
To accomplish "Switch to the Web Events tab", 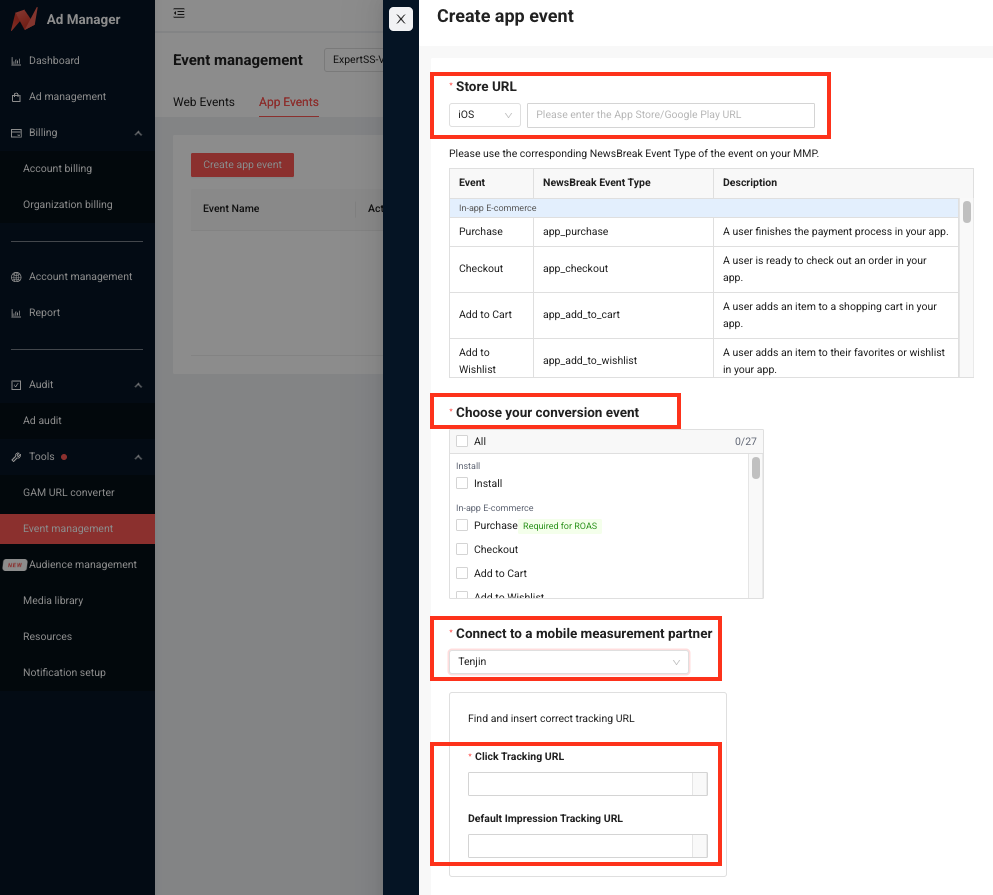I will click(204, 102).
